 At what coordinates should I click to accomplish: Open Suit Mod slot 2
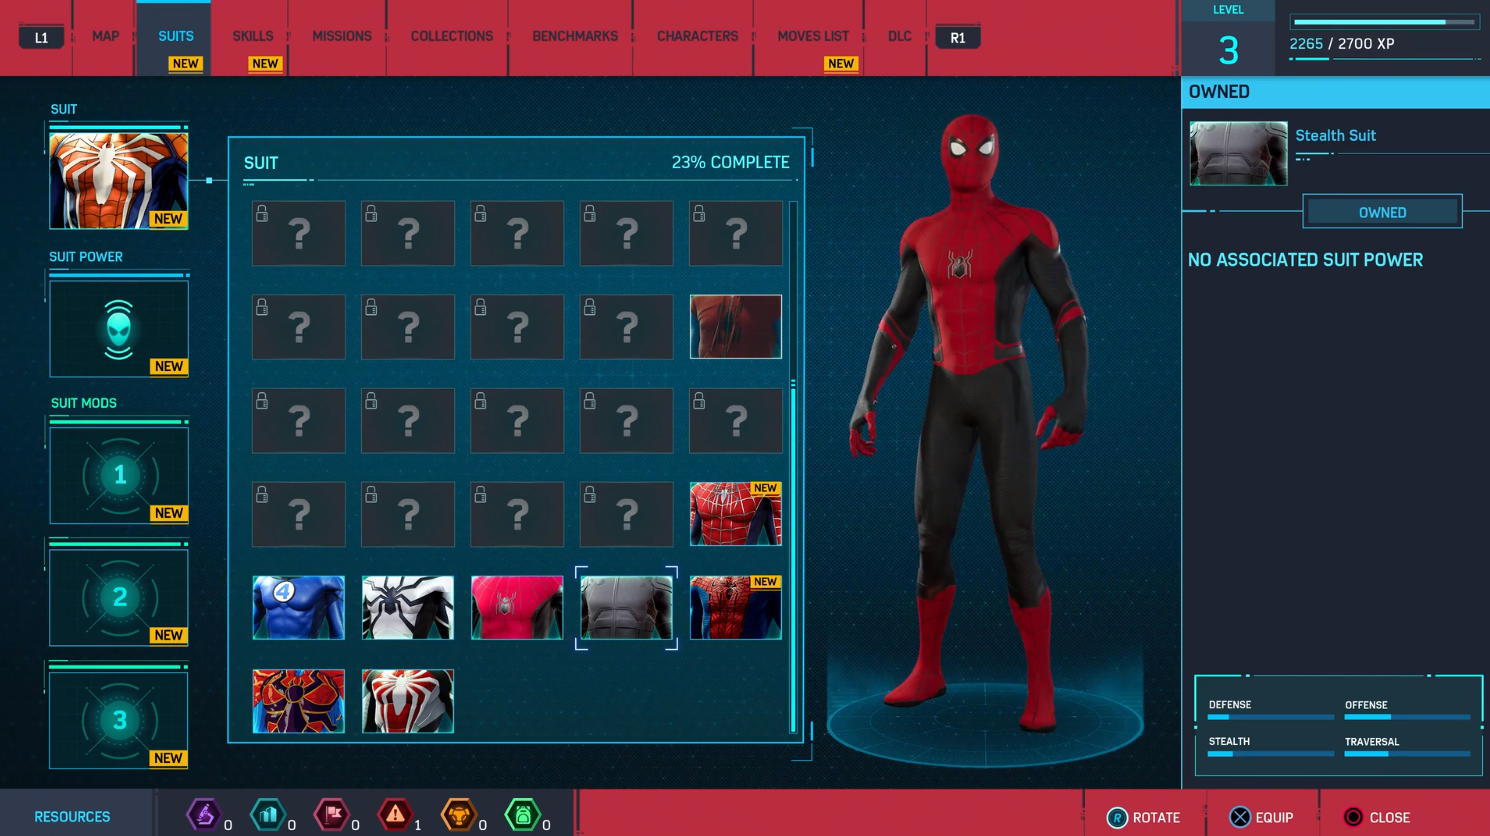119,598
